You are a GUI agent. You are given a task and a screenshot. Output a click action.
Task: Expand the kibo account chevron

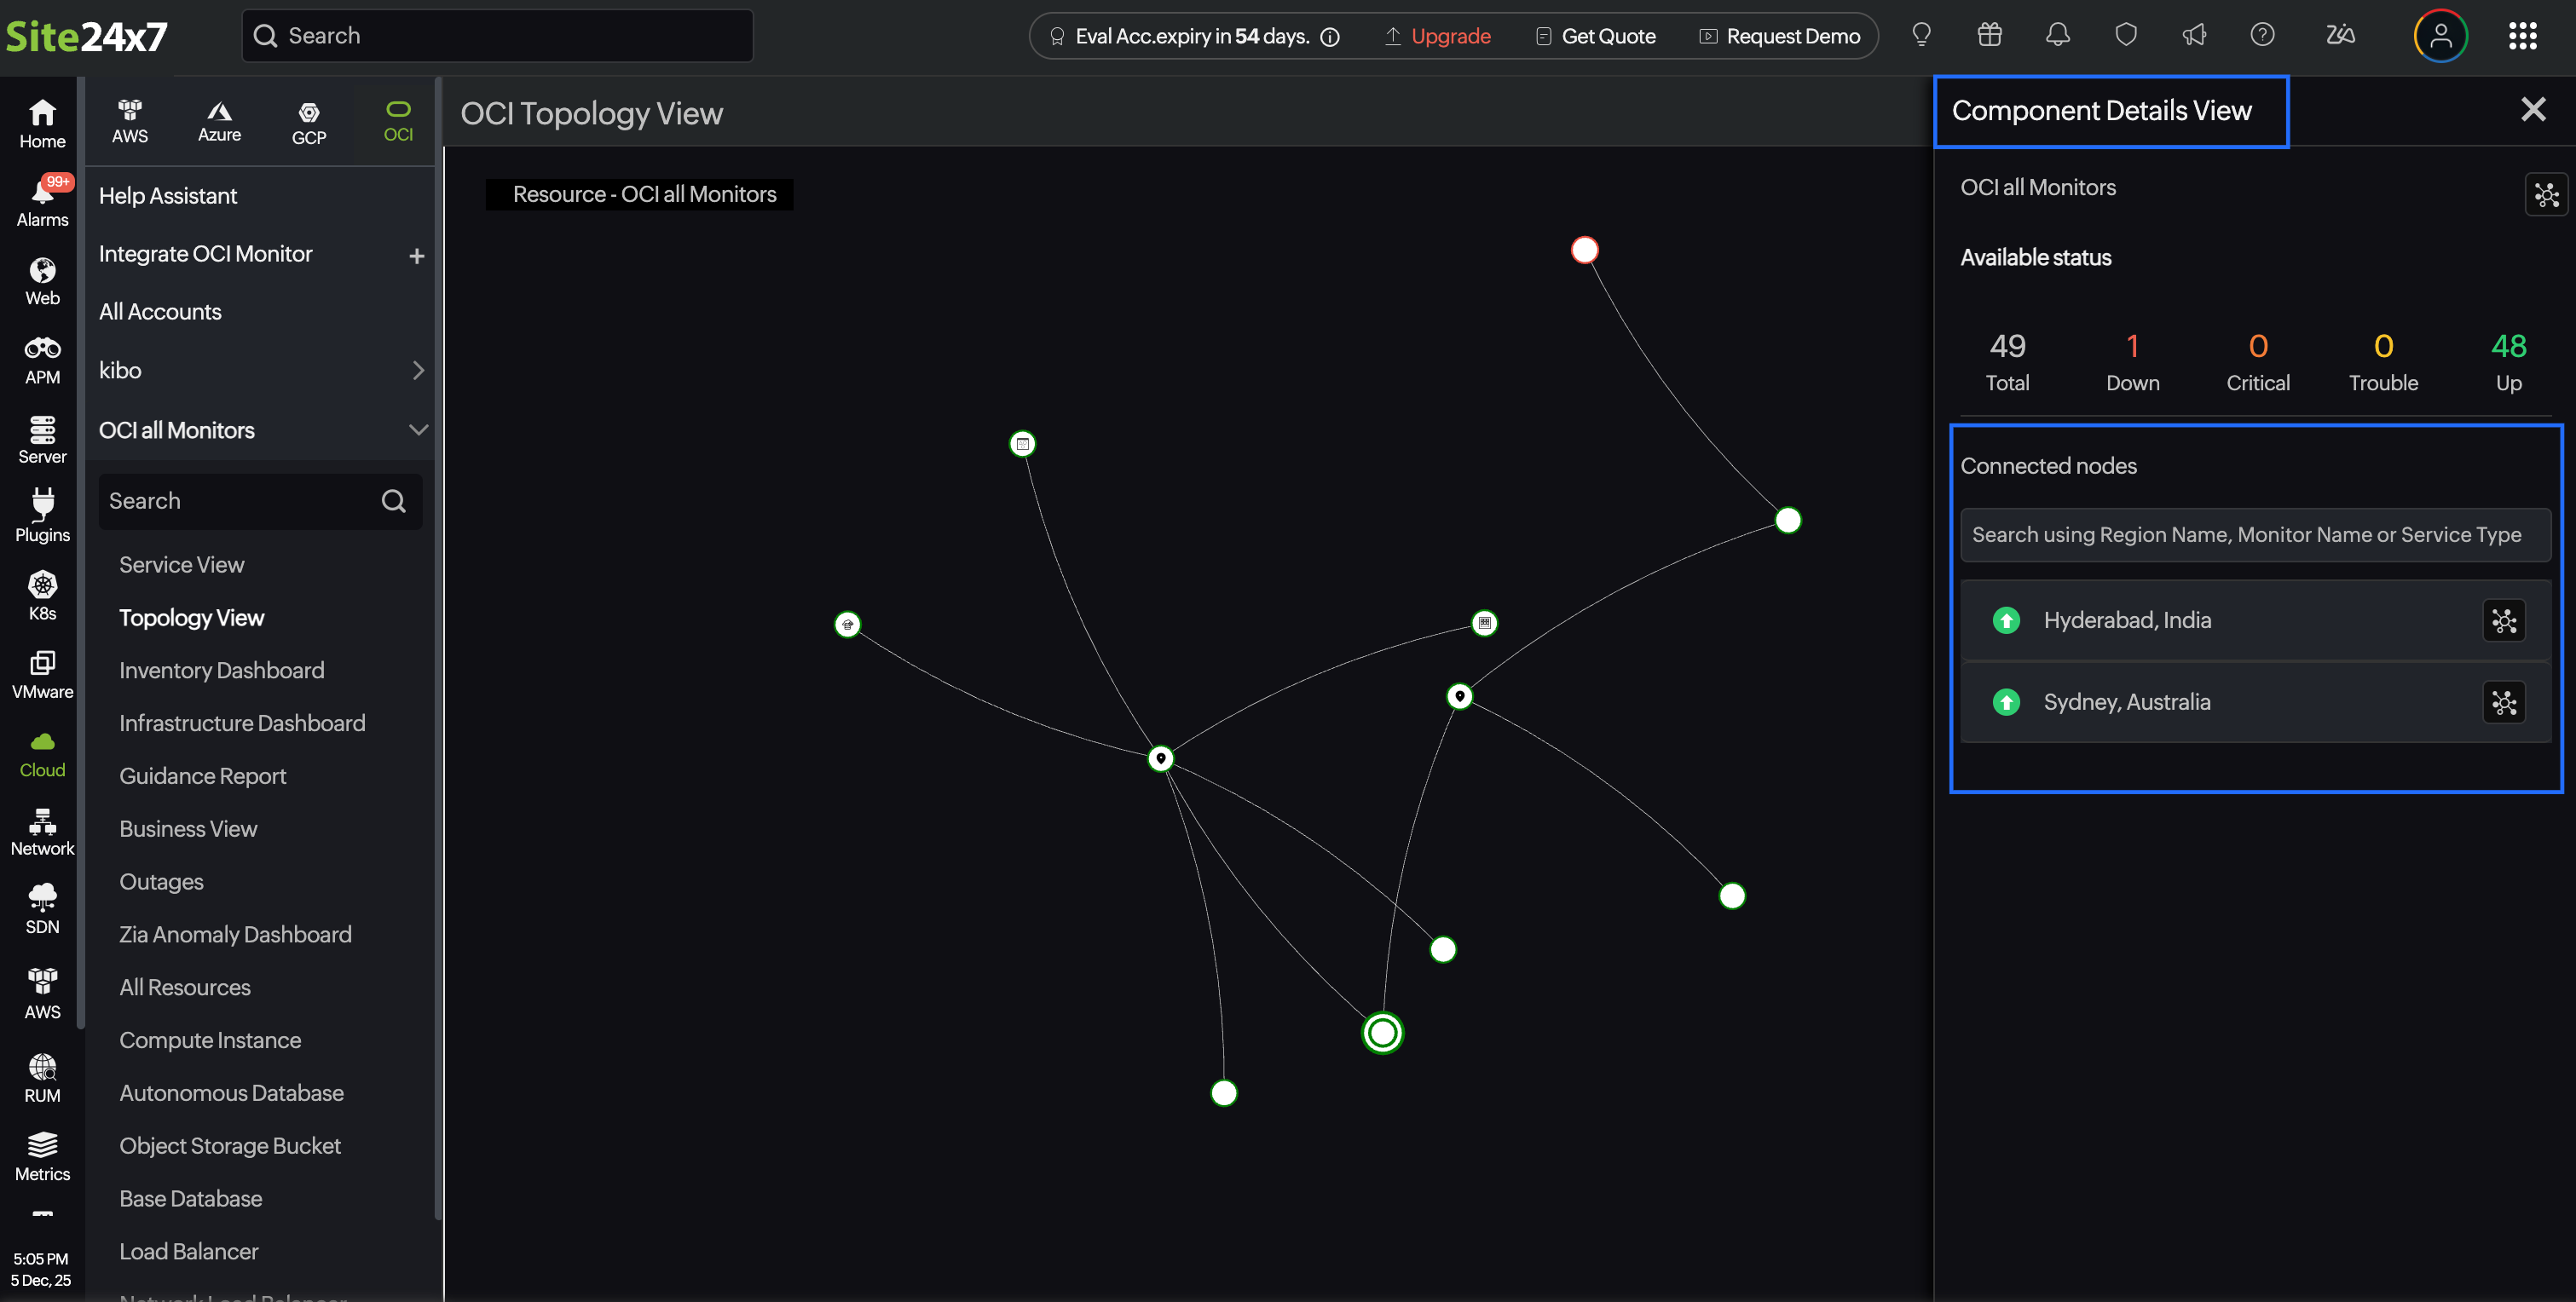(418, 371)
